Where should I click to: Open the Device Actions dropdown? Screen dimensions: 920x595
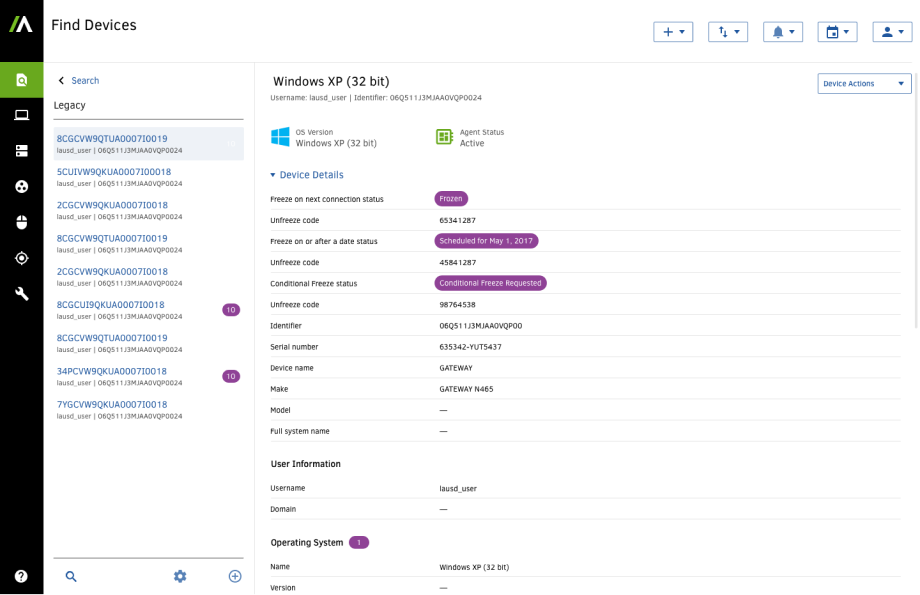pyautogui.click(x=864, y=84)
